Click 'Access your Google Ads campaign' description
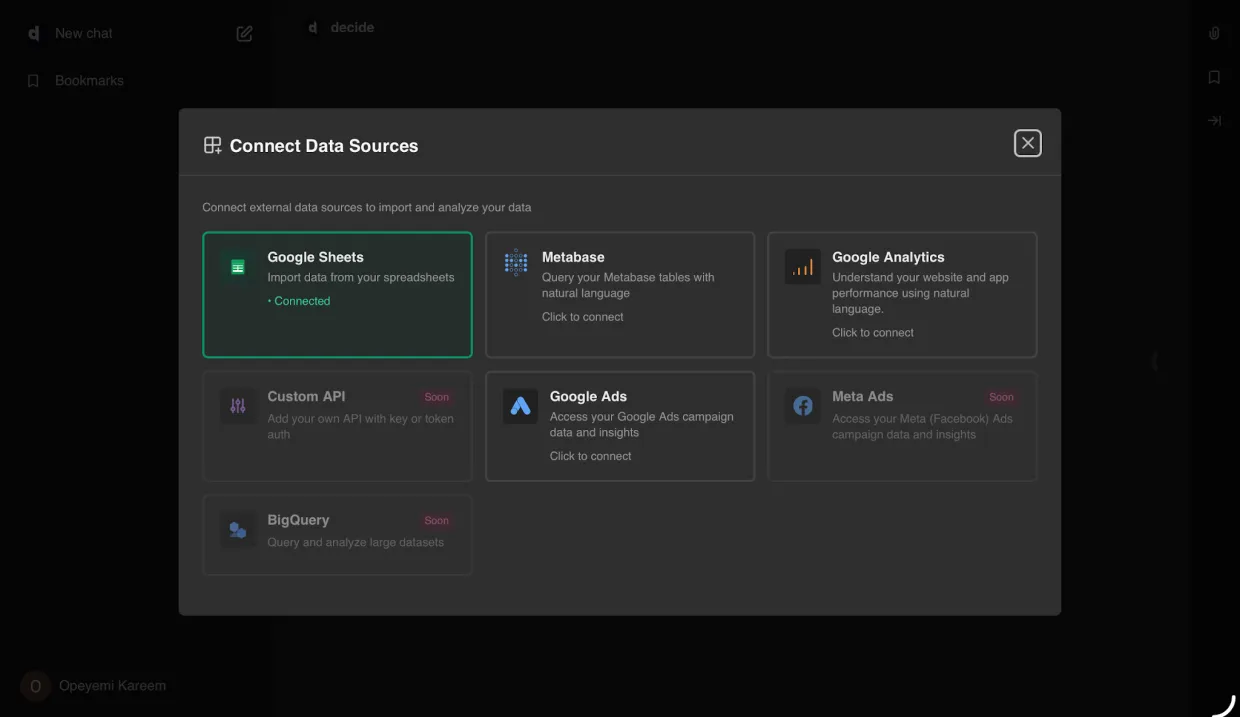 (641, 425)
